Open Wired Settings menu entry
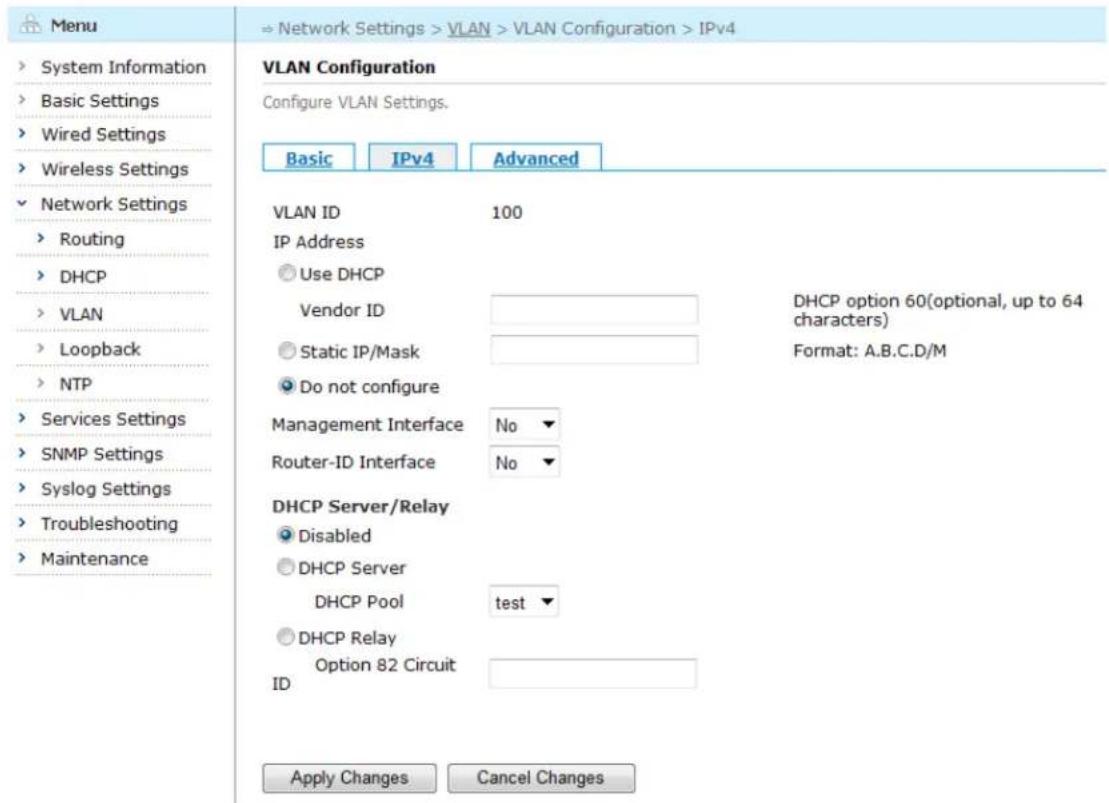The width and height of the screenshot is (1109, 803). click(103, 134)
